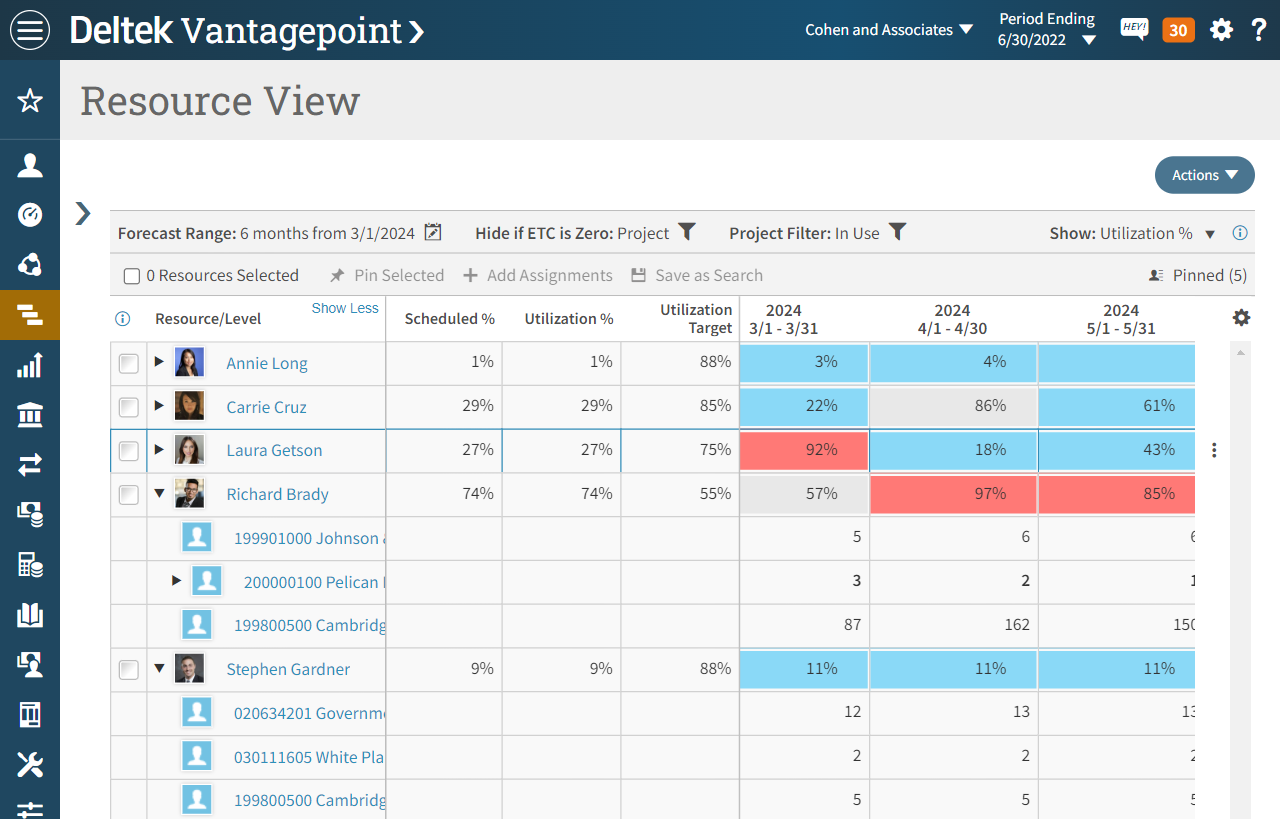Click the Show Less link above Resource/Level
Screen dimensions: 1280x819
[x=345, y=308]
